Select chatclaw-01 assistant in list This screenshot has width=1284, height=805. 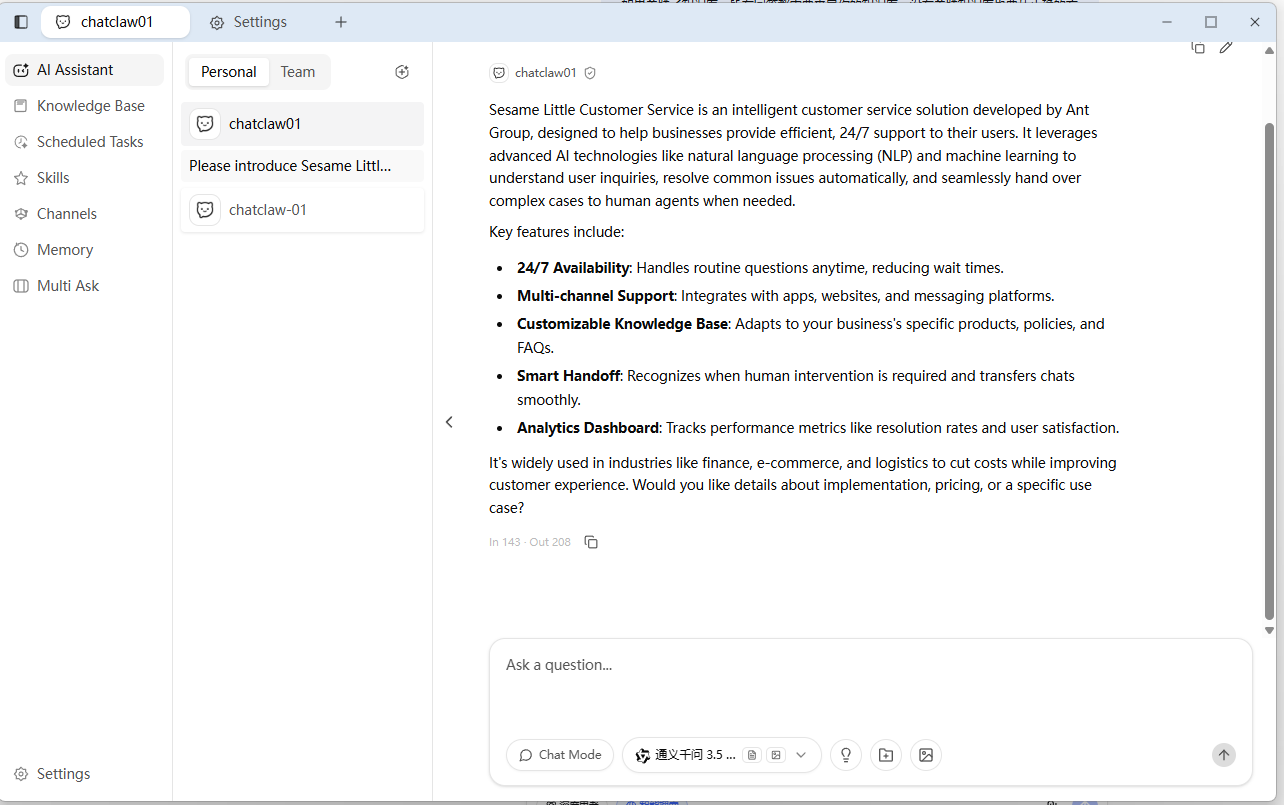point(302,210)
